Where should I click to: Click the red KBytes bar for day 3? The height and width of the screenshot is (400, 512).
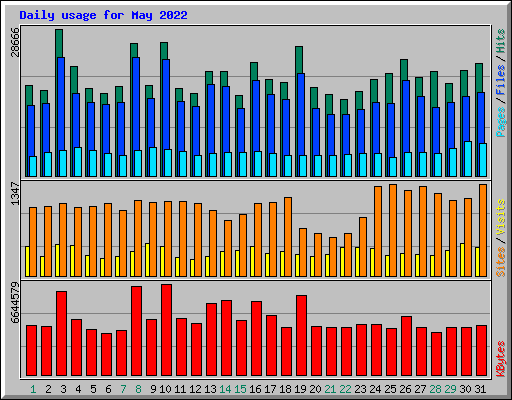tap(61, 333)
